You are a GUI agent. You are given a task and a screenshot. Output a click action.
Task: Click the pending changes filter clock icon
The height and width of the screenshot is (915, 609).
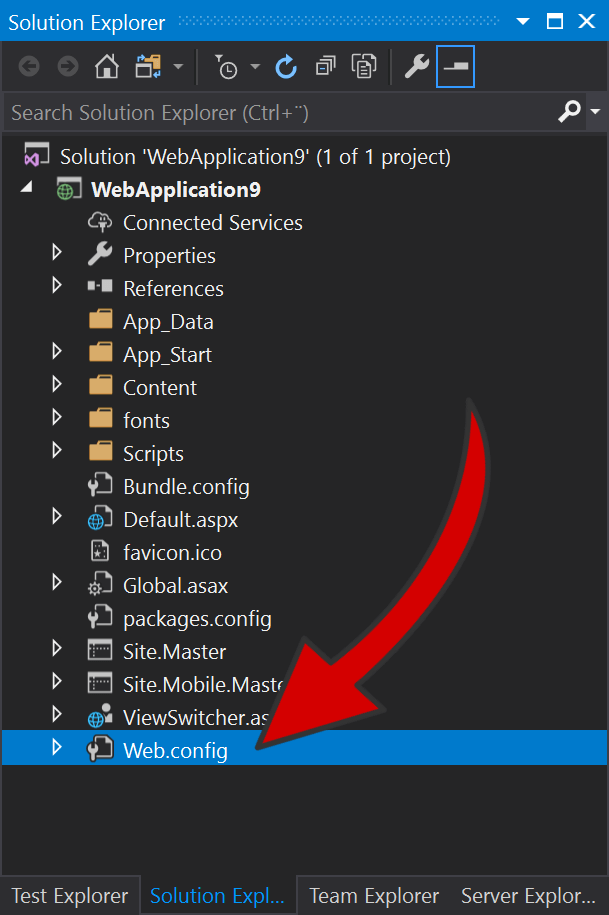tap(227, 66)
